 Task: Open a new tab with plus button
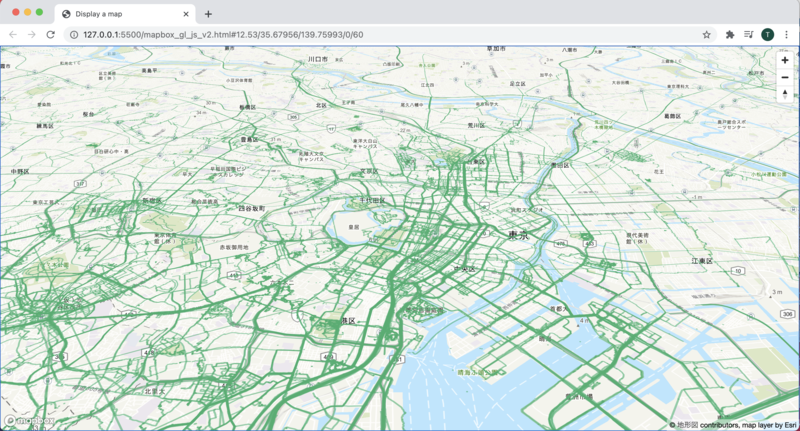click(x=208, y=14)
